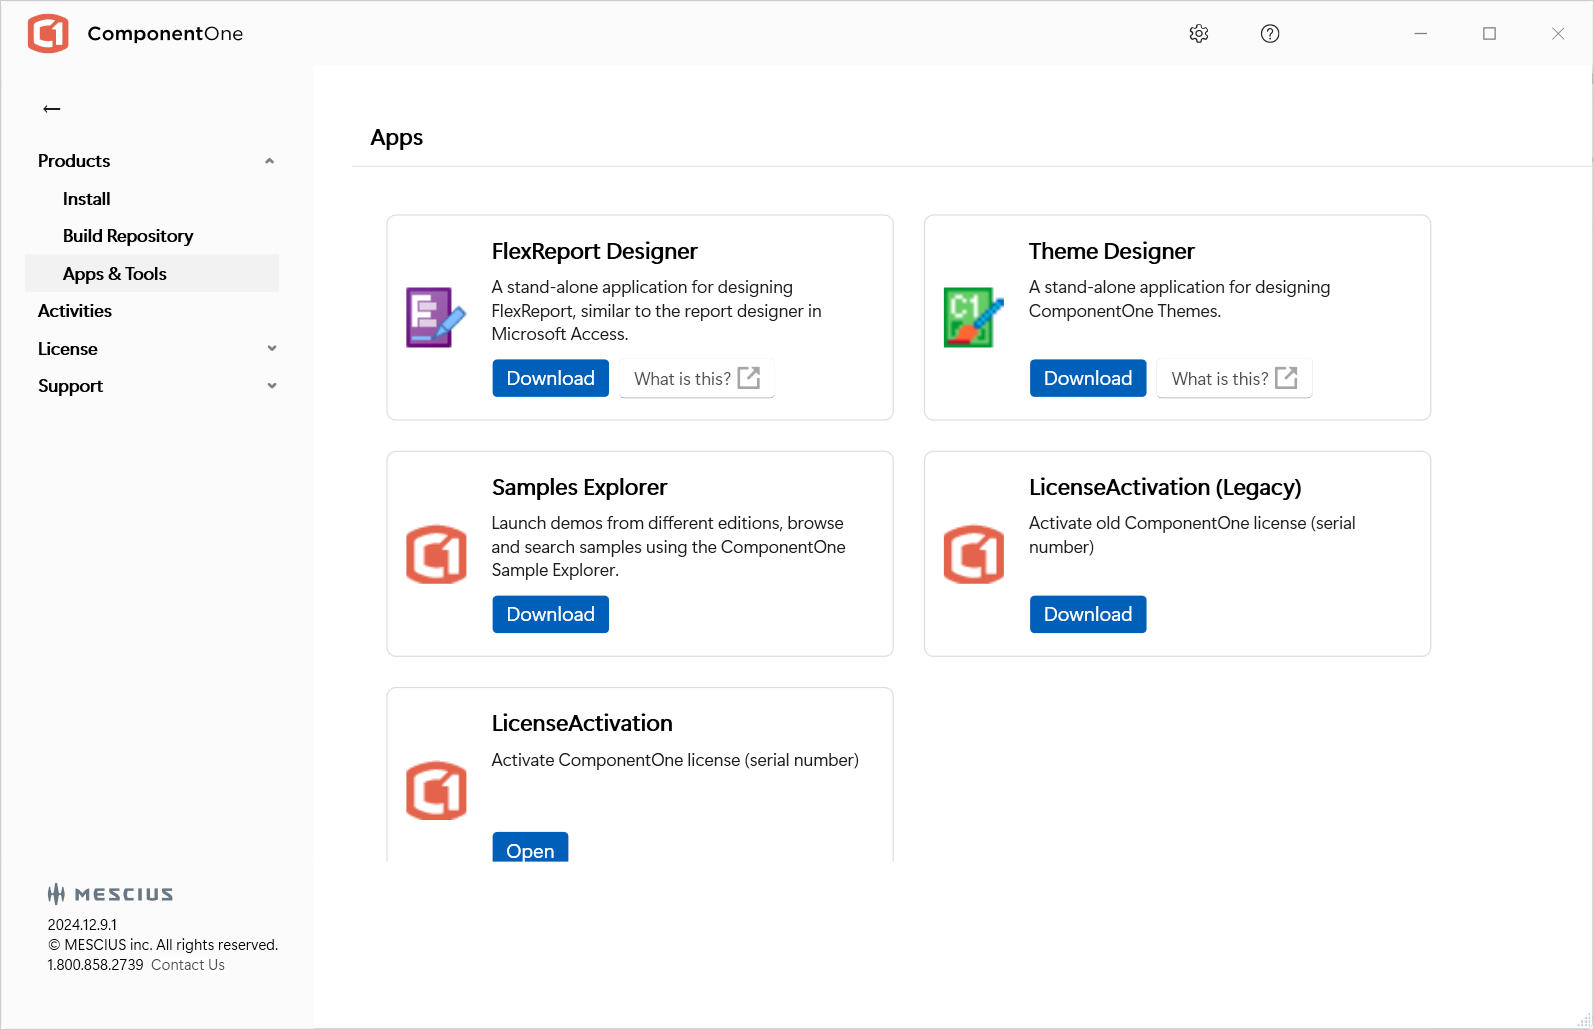Click the FlexReport Designer app icon
Screen dimensions: 1594x1030
pyautogui.click(x=435, y=317)
